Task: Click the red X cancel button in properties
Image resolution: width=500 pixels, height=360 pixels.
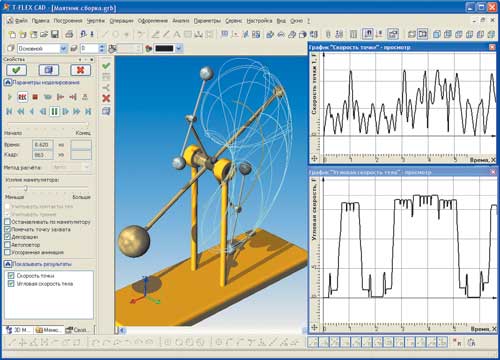Action: 80,70
